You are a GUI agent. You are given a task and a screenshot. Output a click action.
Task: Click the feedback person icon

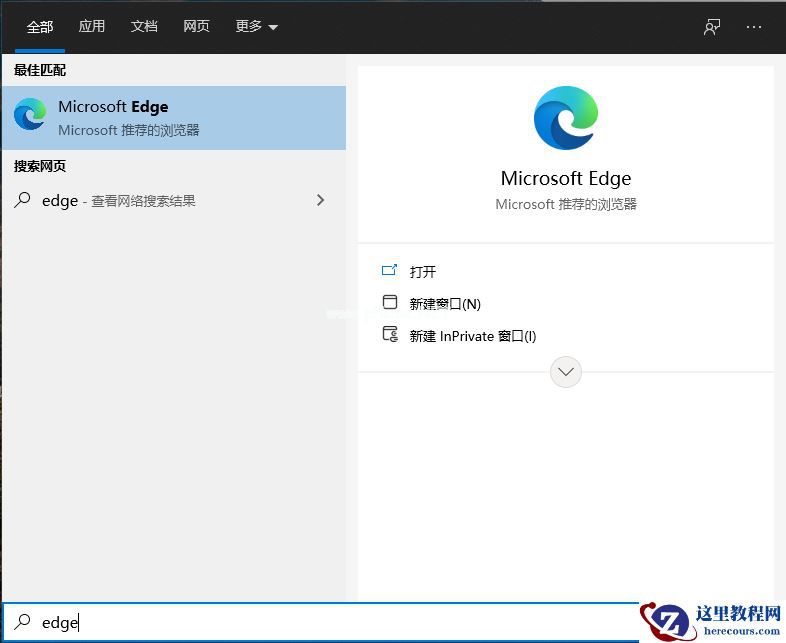[x=712, y=27]
